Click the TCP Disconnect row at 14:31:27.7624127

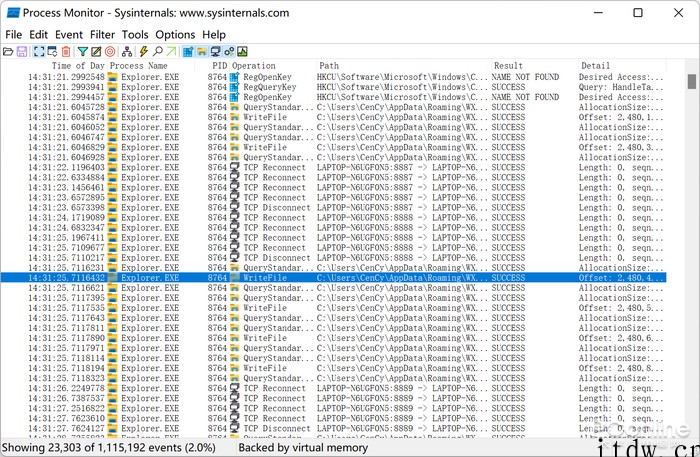pyautogui.click(x=333, y=428)
